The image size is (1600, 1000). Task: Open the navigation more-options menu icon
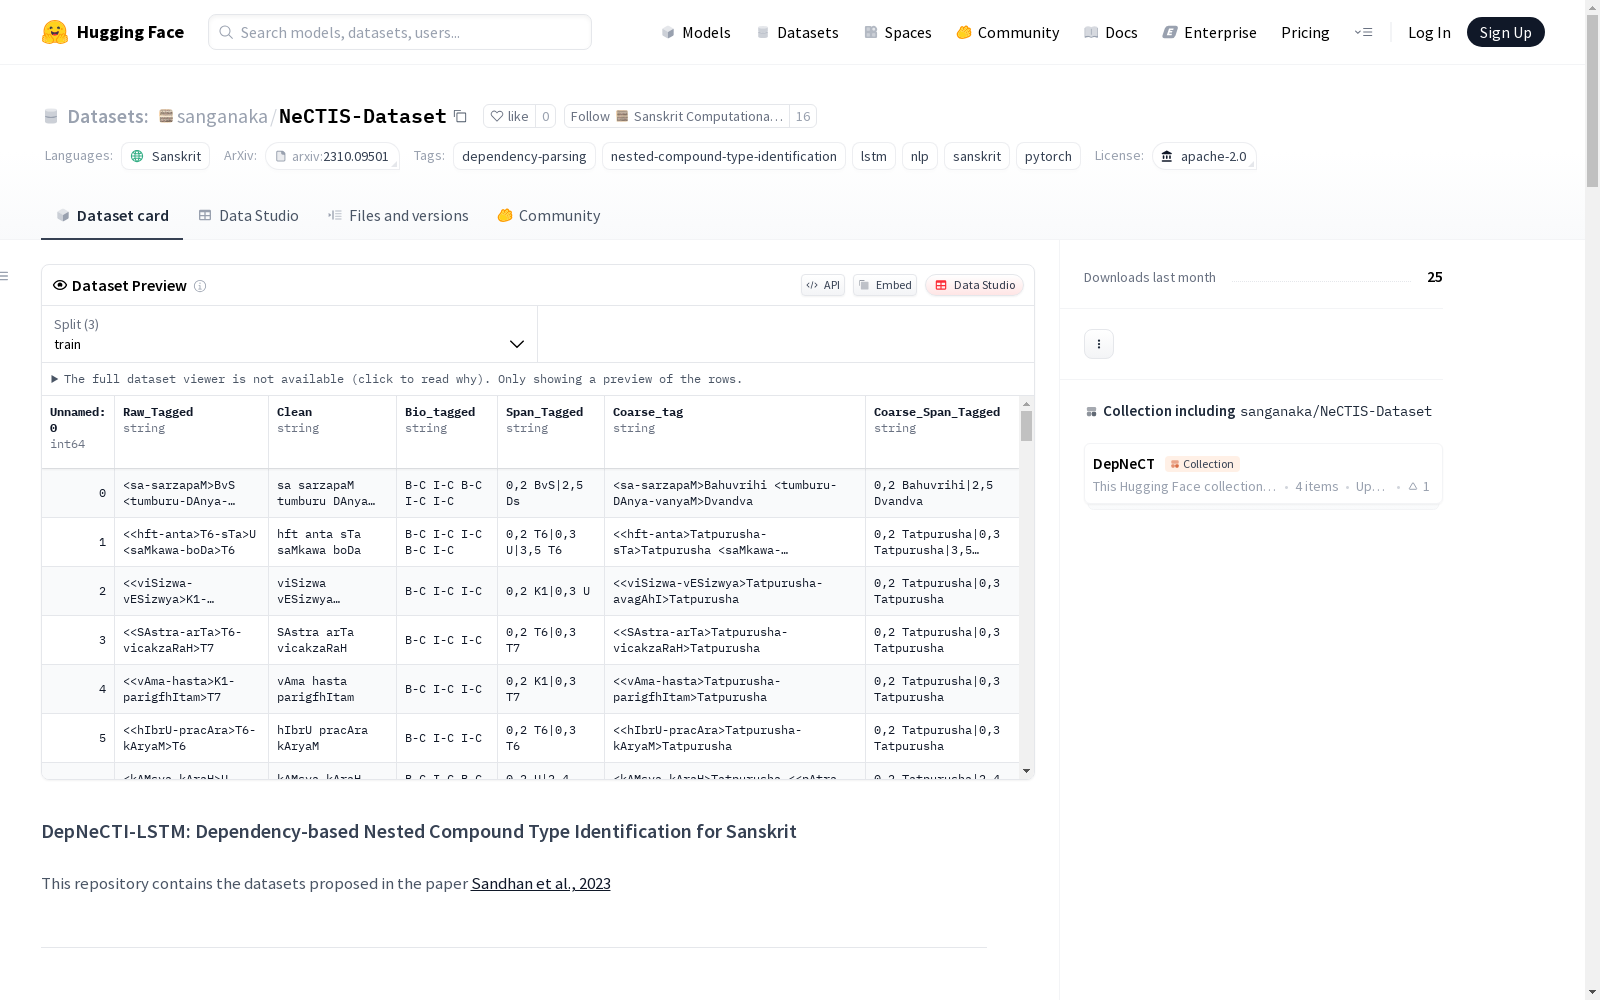coord(1363,32)
